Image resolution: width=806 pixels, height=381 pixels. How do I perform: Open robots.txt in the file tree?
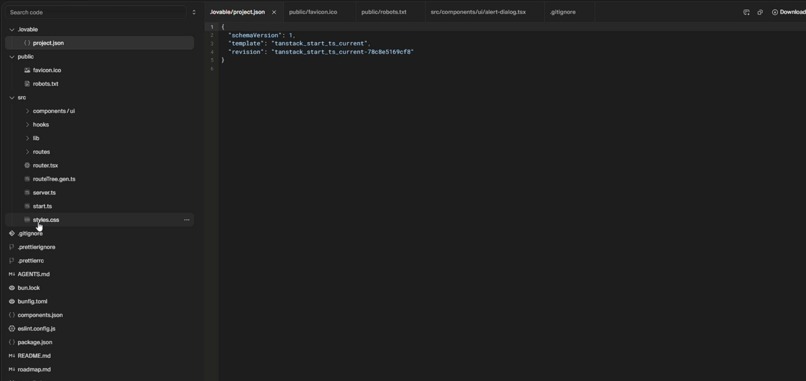45,84
